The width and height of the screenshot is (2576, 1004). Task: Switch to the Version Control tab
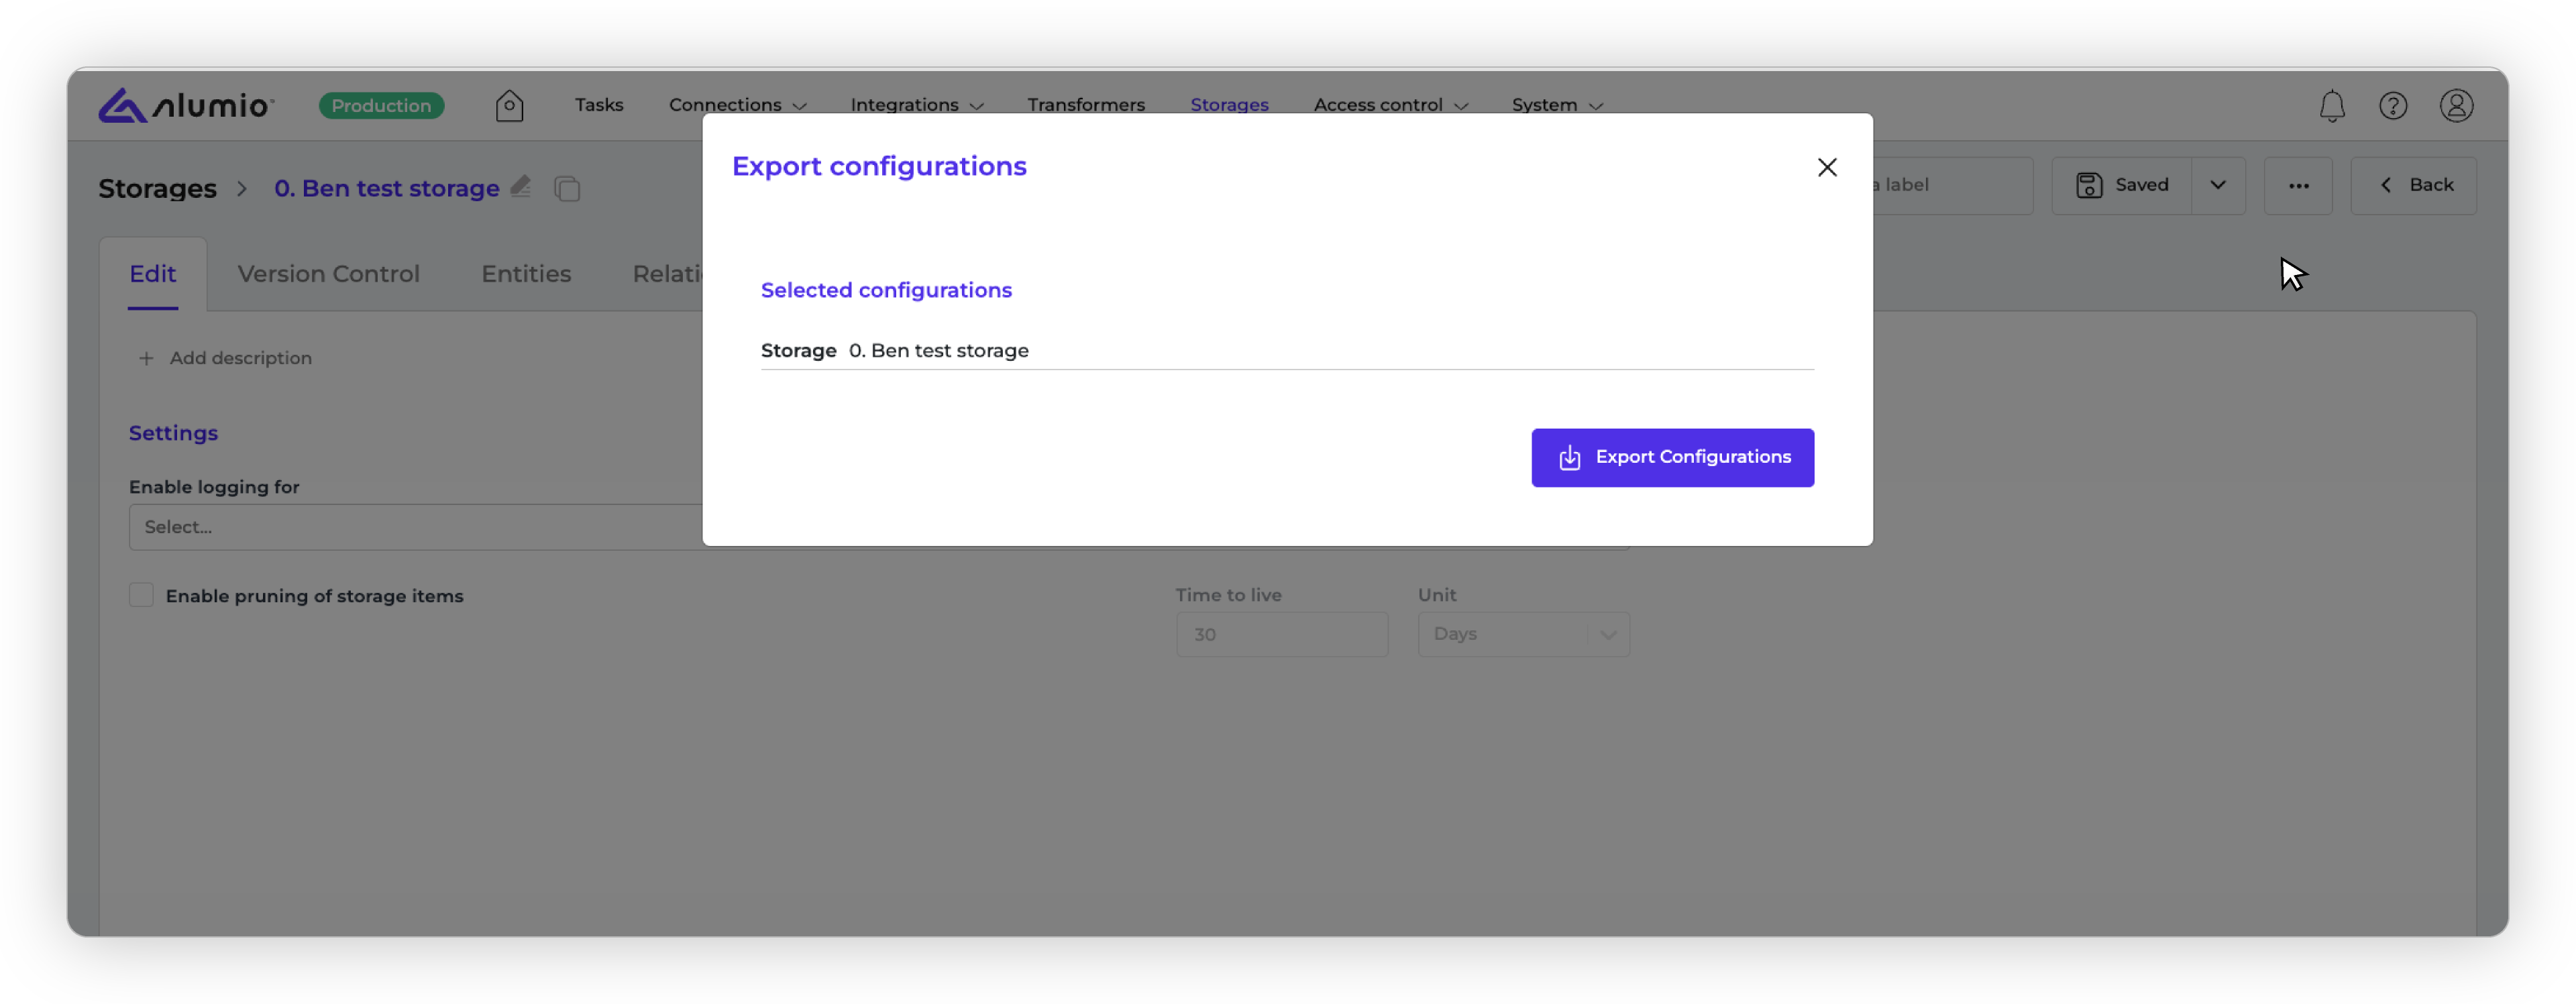(x=328, y=274)
